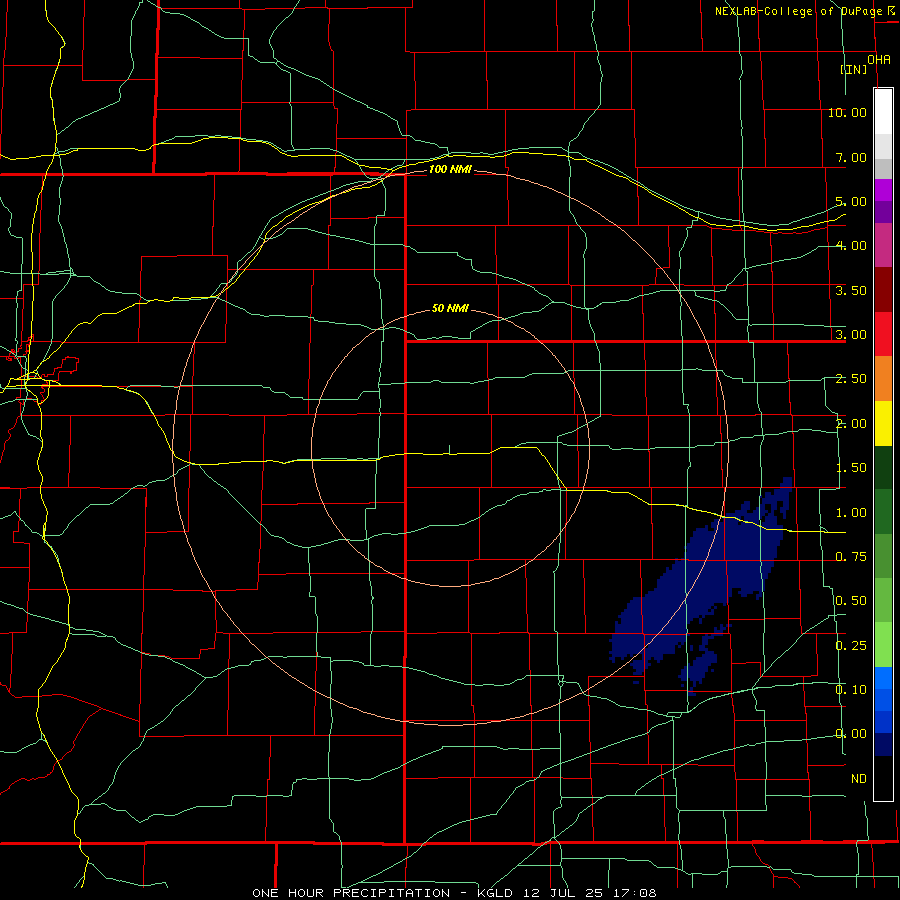Pick the white 10.00 inch legend swatch
The height and width of the screenshot is (900, 900).
click(x=883, y=112)
